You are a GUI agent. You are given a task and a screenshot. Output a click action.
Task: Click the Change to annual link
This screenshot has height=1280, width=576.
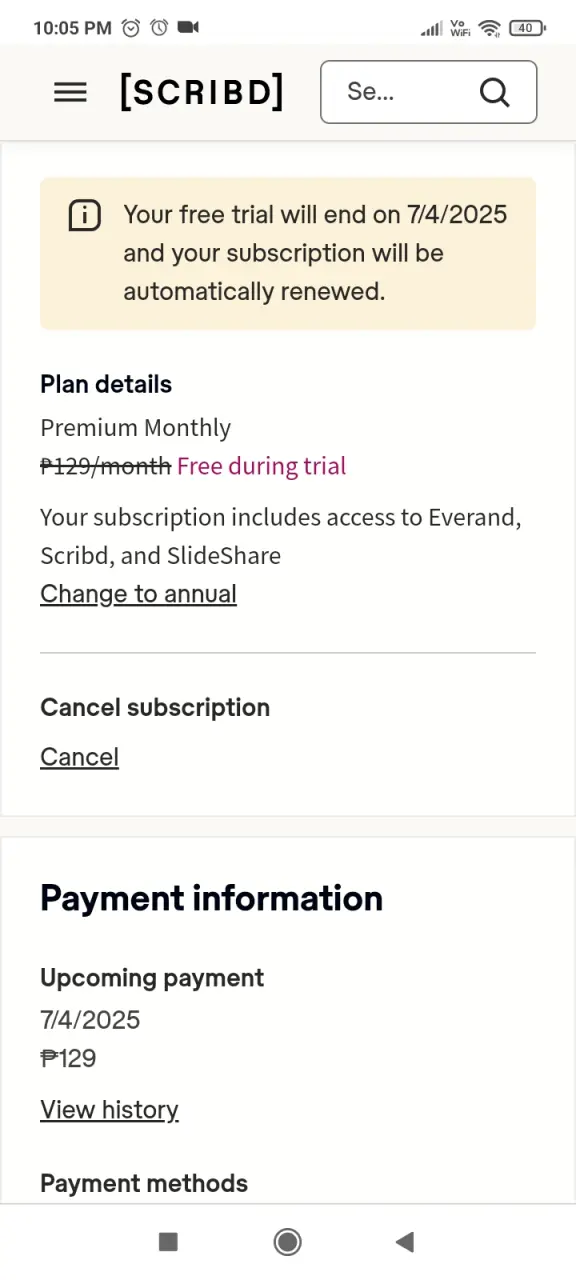pyautogui.click(x=138, y=594)
